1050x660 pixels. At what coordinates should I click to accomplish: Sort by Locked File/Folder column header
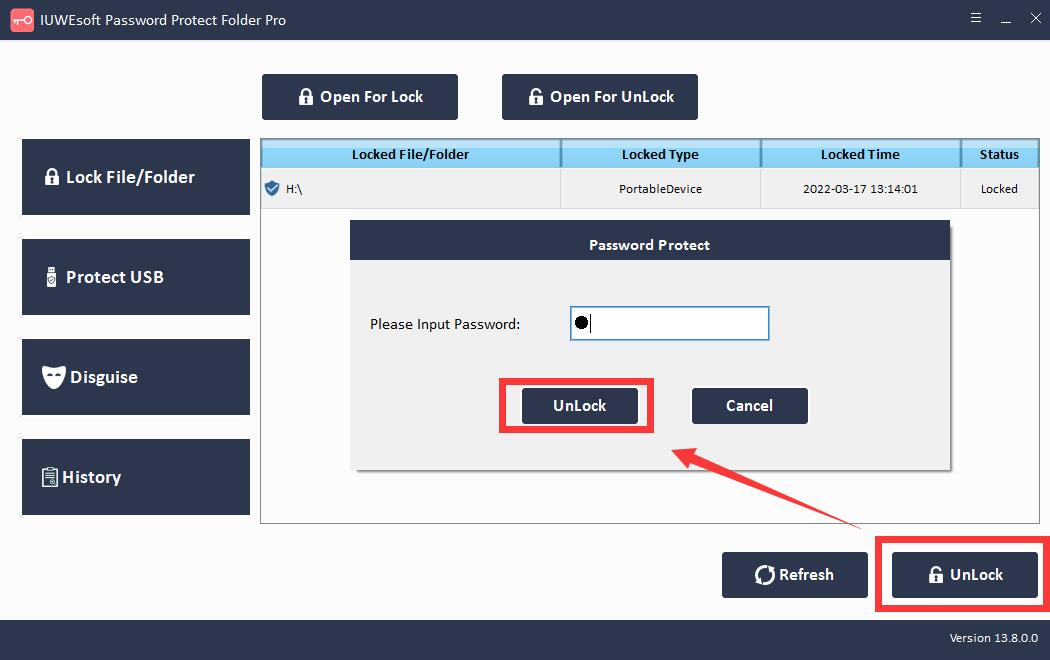pos(410,155)
